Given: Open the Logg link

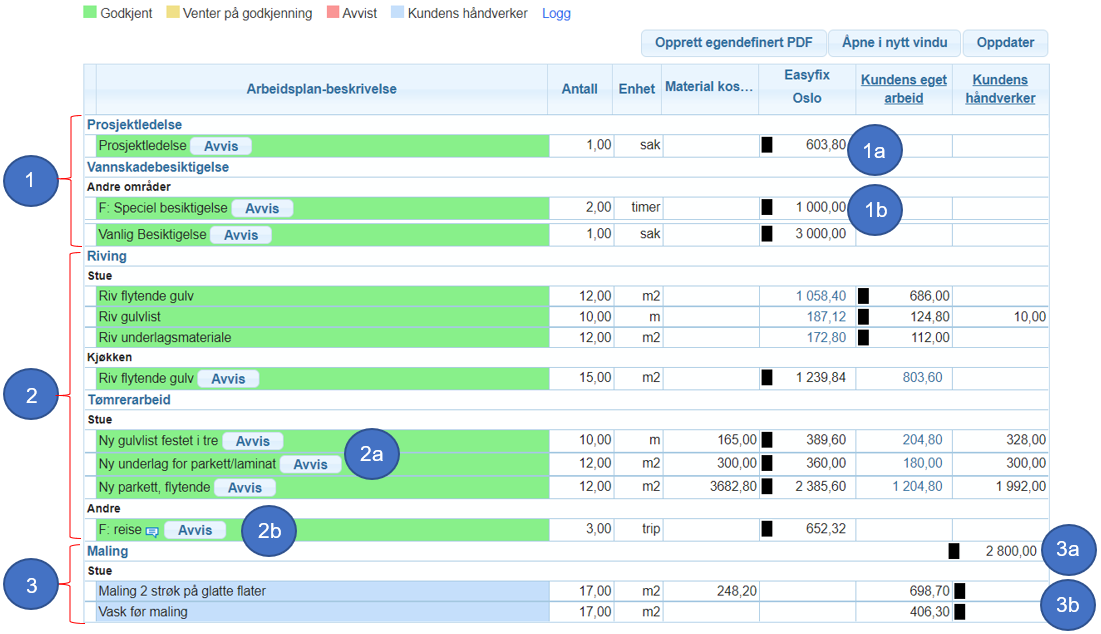Looking at the screenshot, I should pos(556,14).
